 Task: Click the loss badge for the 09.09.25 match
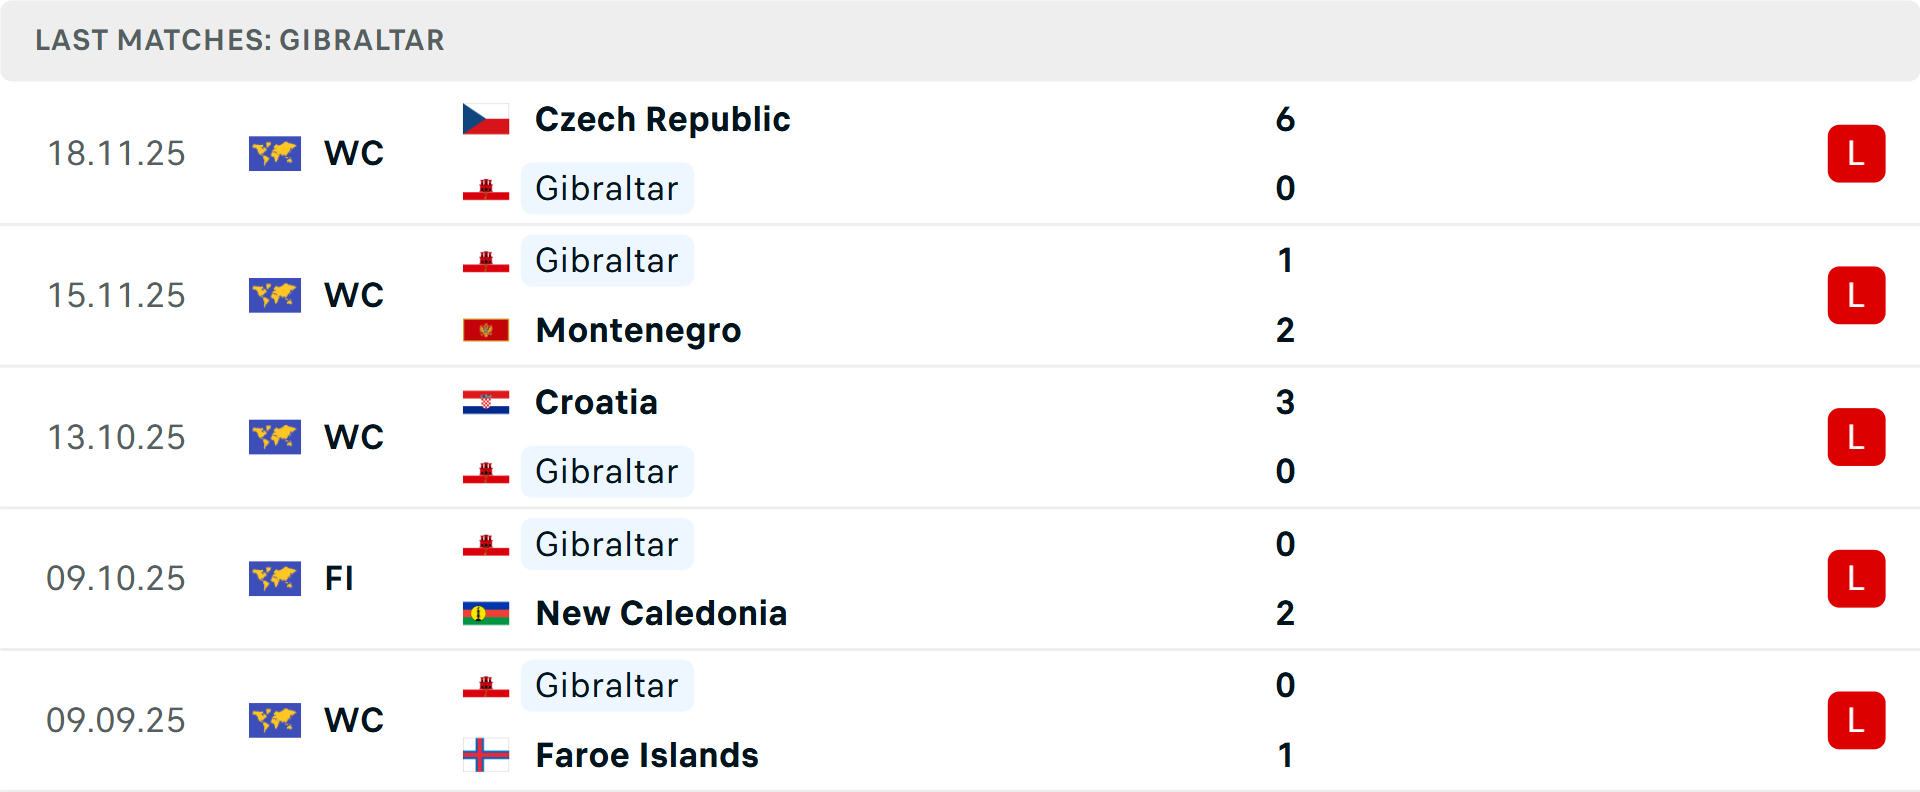coord(1856,720)
